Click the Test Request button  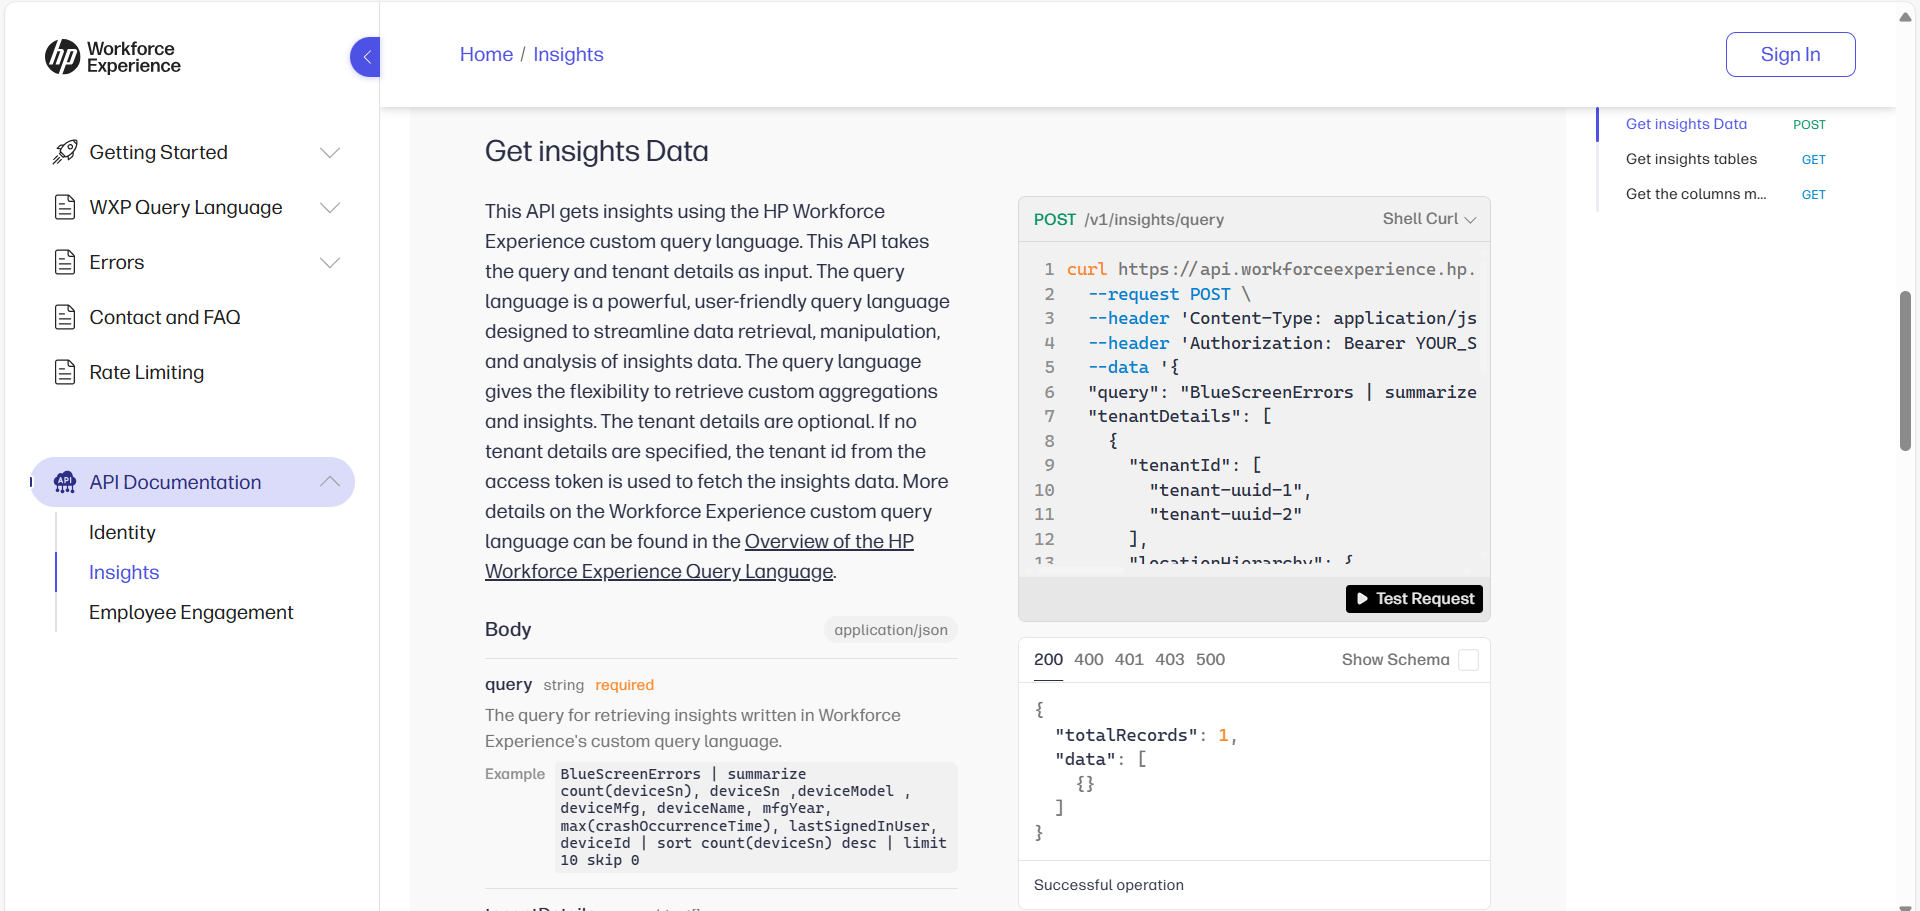[1414, 599]
